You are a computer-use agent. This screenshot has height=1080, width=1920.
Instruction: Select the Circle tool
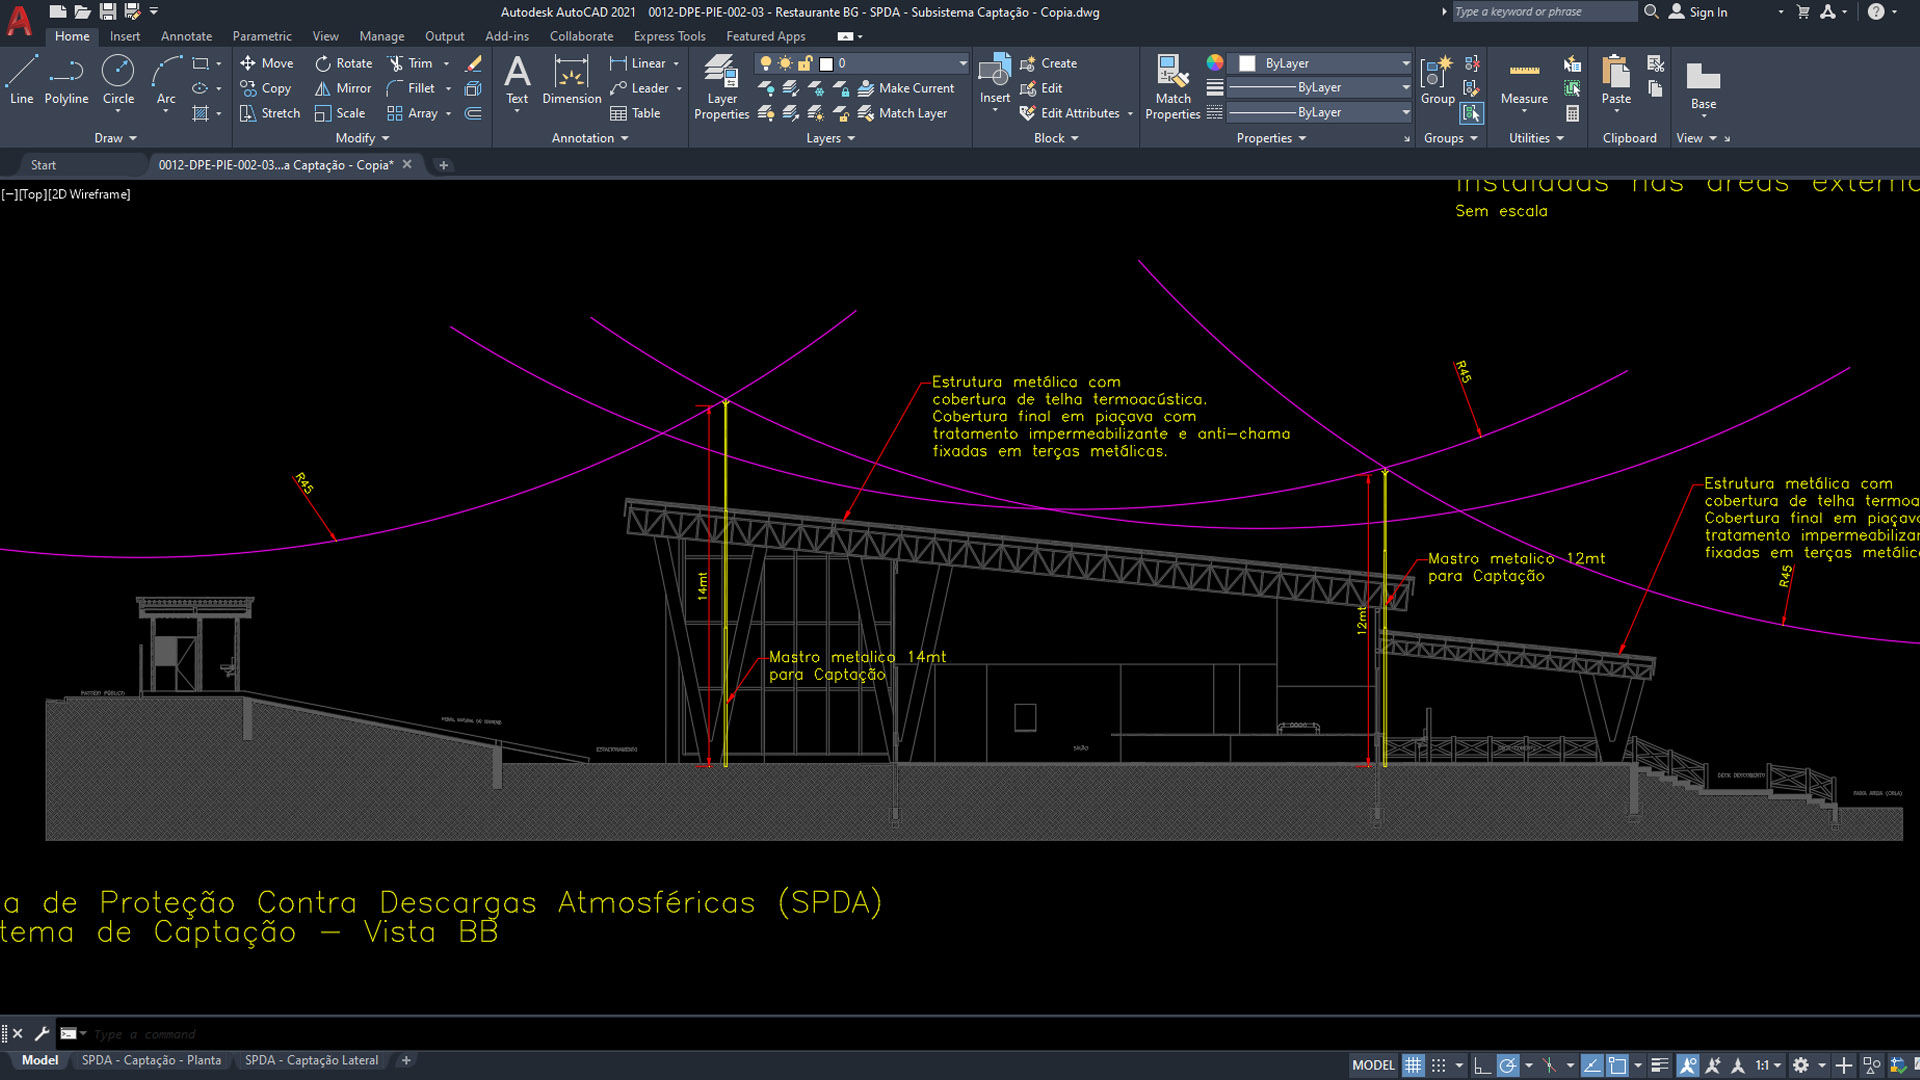coord(118,80)
